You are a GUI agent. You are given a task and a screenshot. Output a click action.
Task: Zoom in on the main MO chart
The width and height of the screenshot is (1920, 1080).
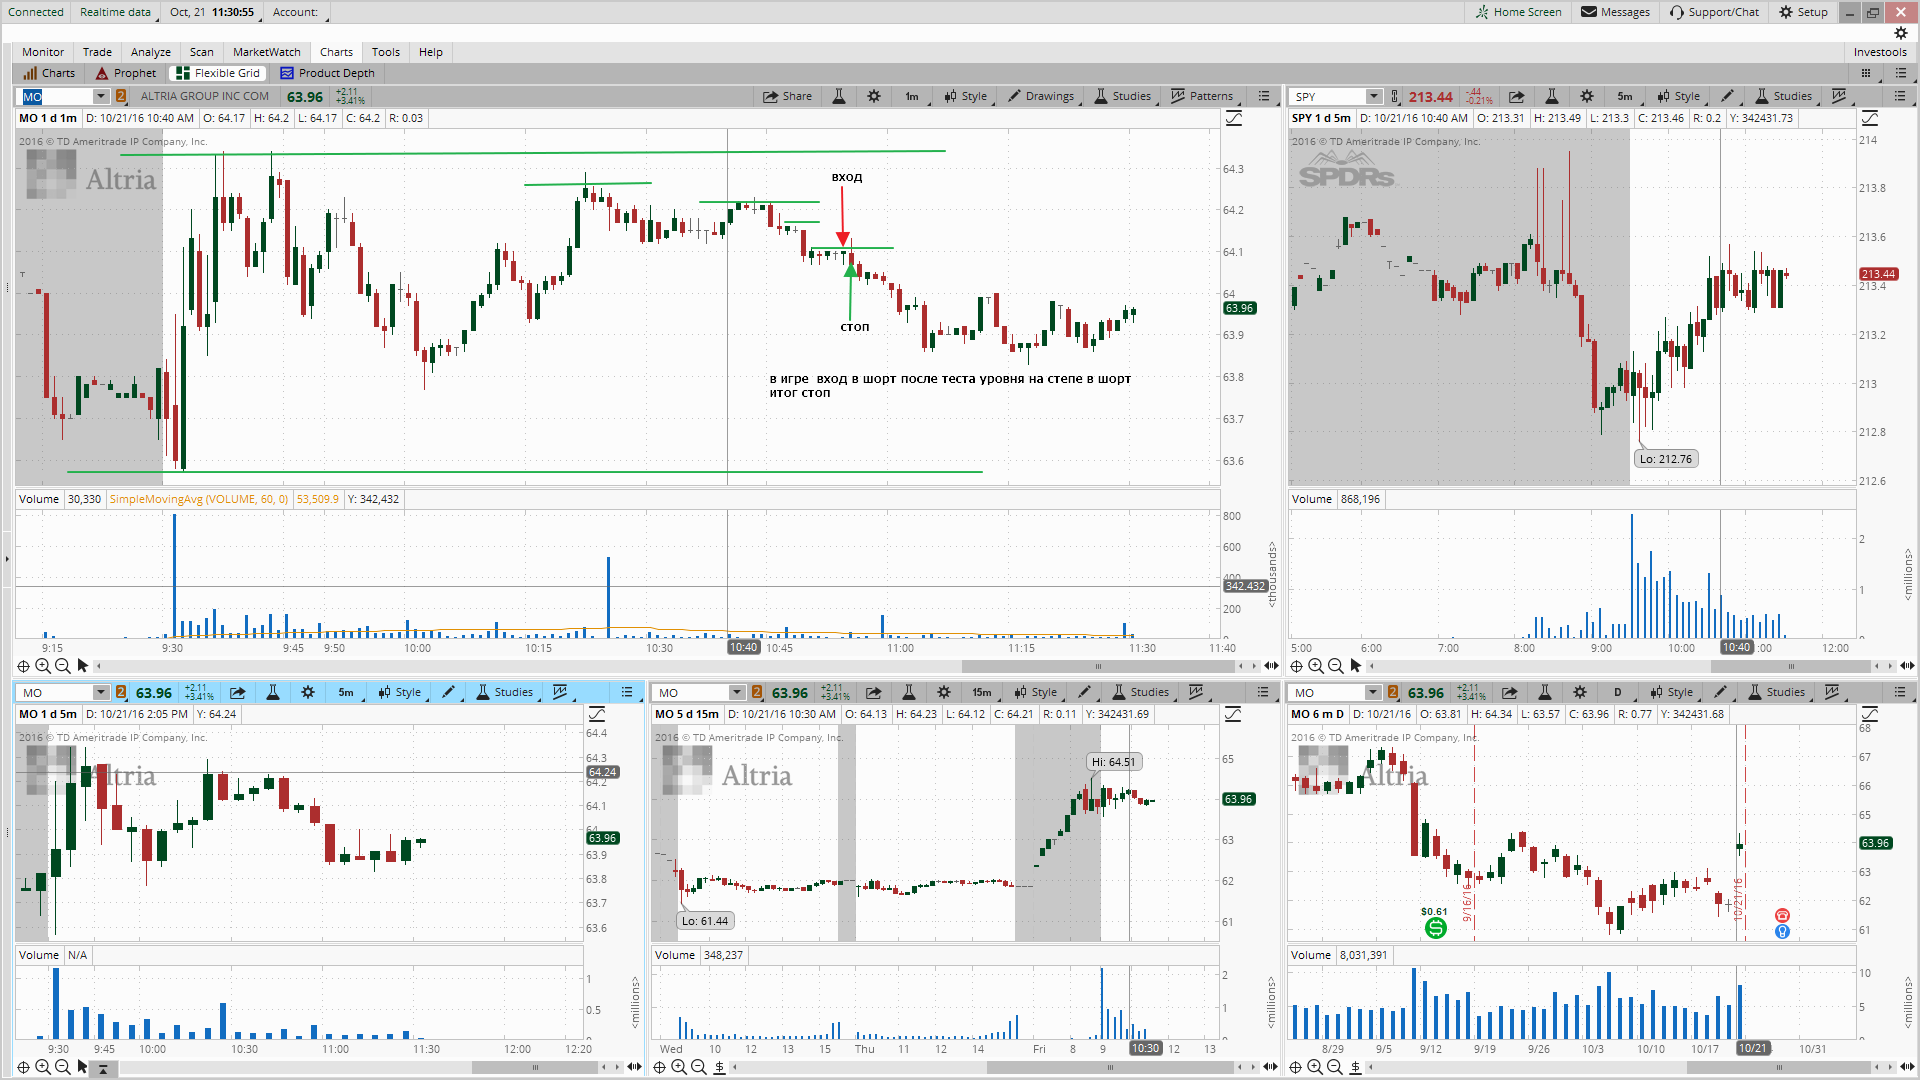click(x=43, y=666)
